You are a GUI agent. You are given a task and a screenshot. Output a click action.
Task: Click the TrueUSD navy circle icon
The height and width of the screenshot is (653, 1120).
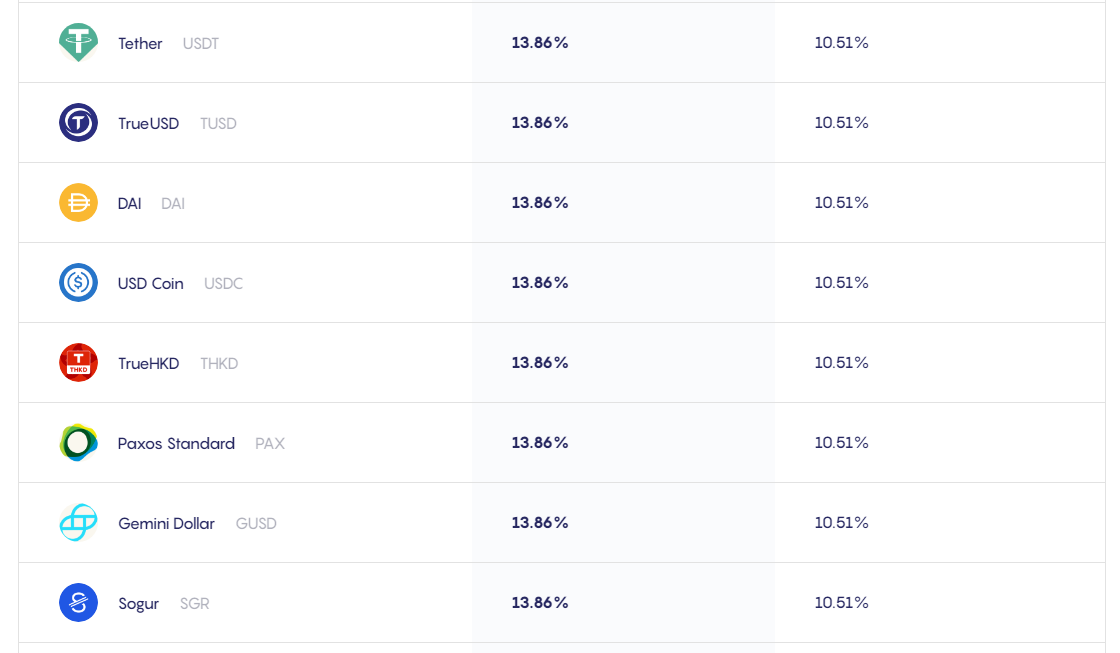[78, 123]
